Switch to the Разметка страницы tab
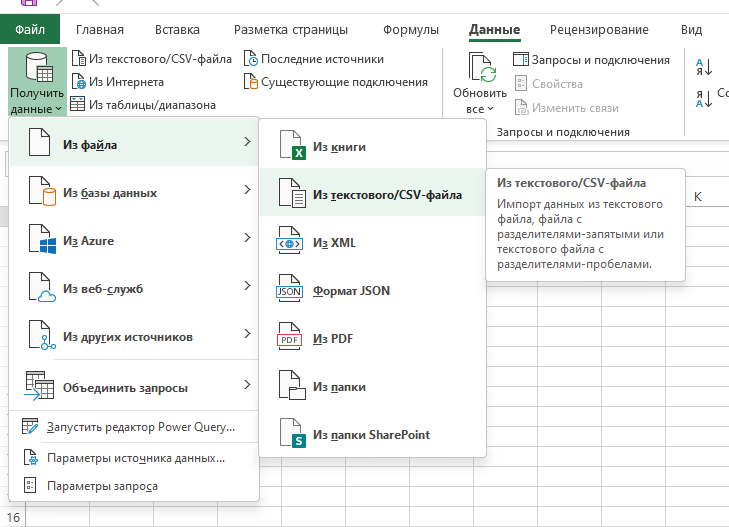 291,30
